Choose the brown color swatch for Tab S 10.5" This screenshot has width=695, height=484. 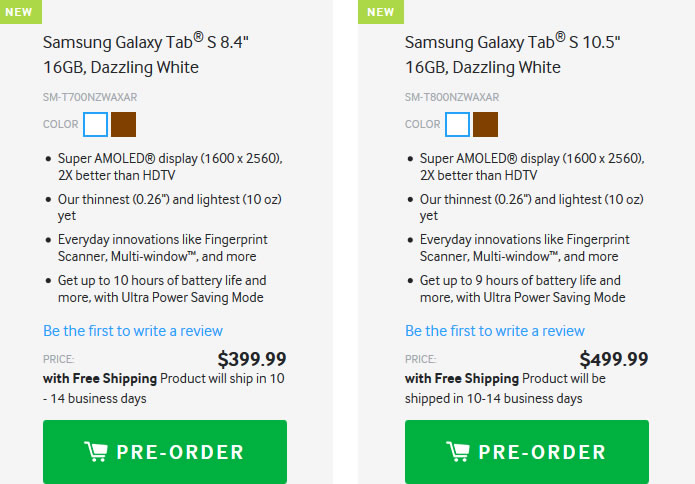[x=485, y=124]
